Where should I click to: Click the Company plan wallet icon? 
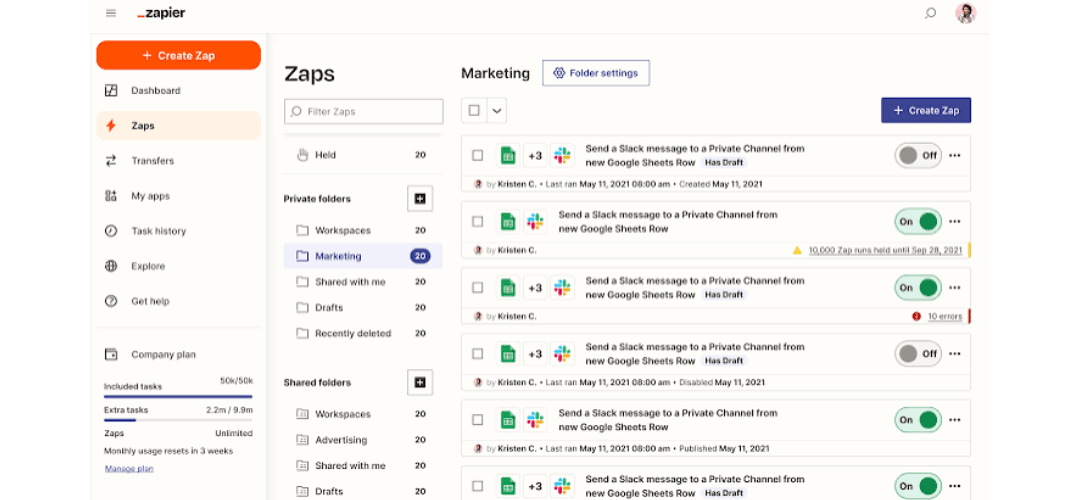click(111, 355)
